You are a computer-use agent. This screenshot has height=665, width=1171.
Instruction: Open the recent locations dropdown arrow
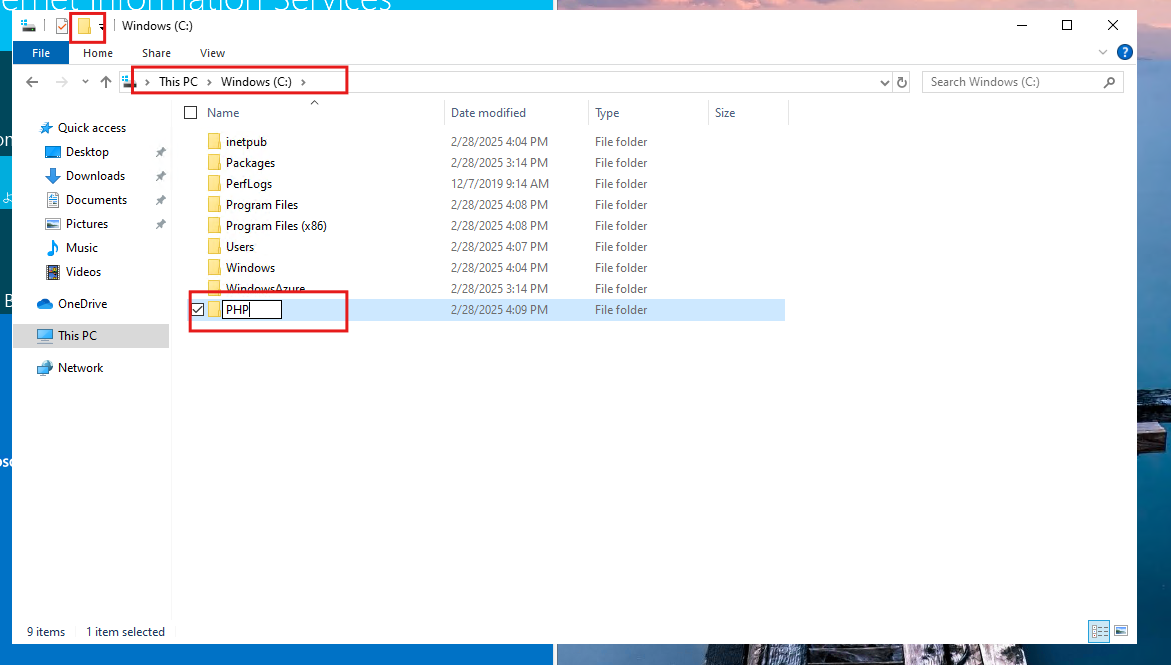(85, 82)
